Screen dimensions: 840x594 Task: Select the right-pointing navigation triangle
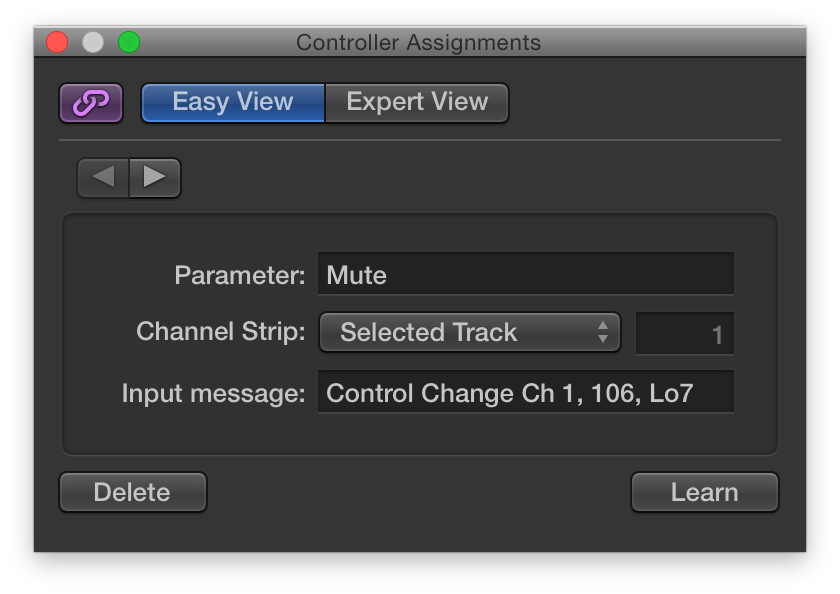tap(155, 177)
